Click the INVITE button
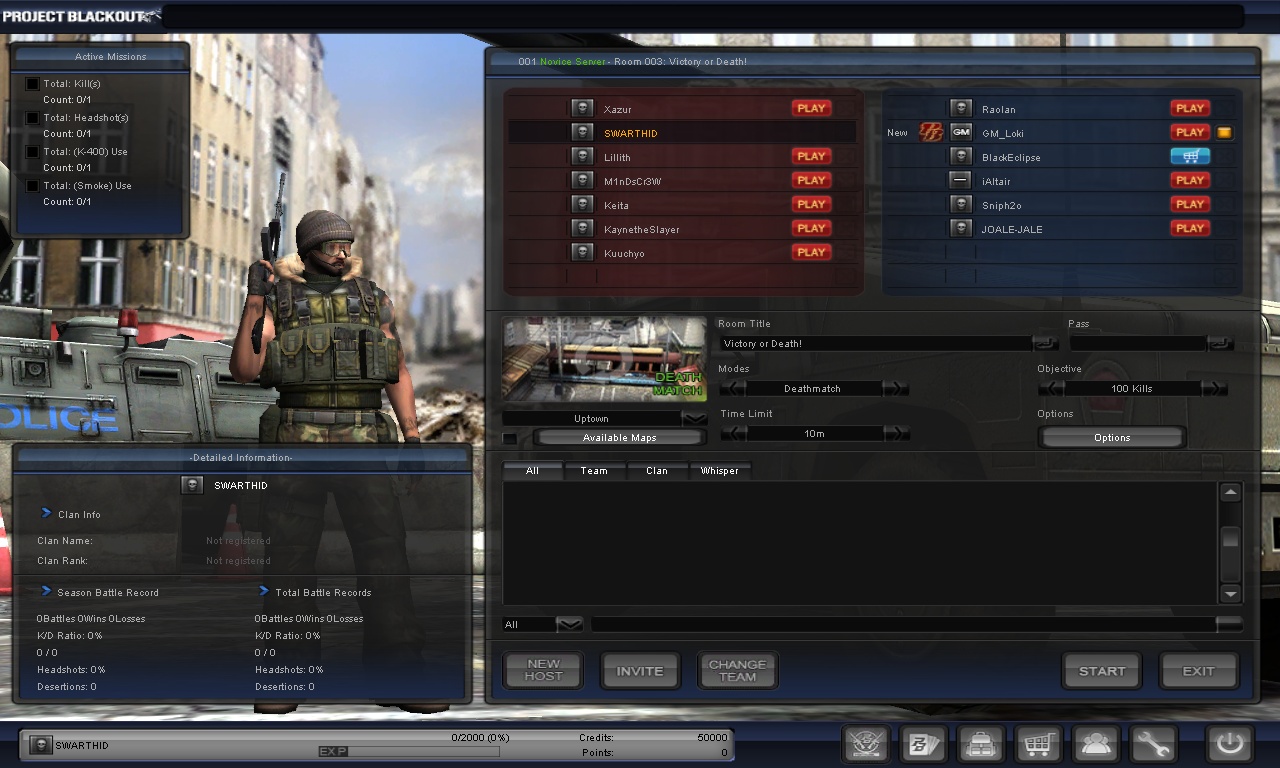The width and height of the screenshot is (1280, 768). click(640, 670)
